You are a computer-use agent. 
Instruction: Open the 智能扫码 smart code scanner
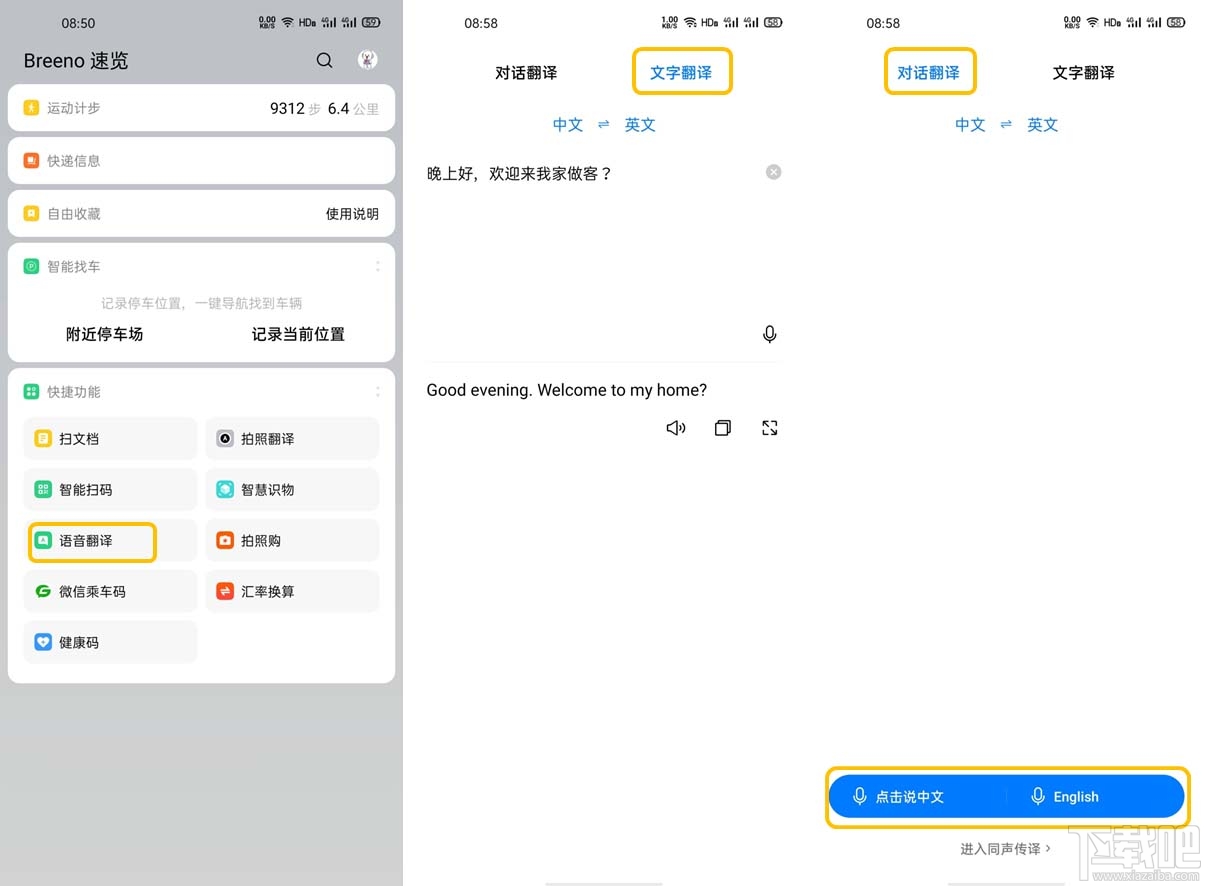(x=109, y=489)
